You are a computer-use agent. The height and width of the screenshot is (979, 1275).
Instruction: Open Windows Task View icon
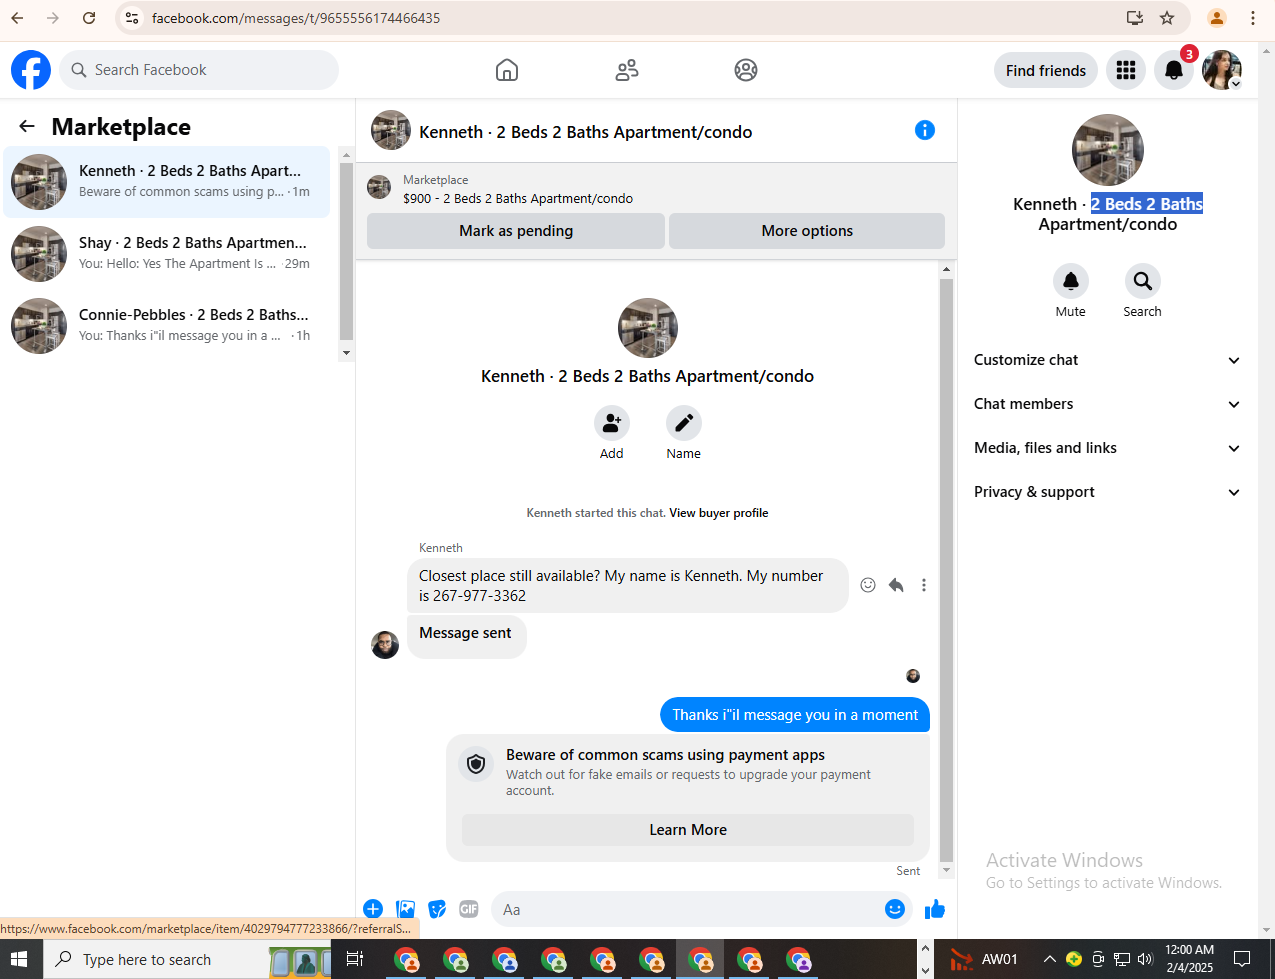tap(354, 959)
